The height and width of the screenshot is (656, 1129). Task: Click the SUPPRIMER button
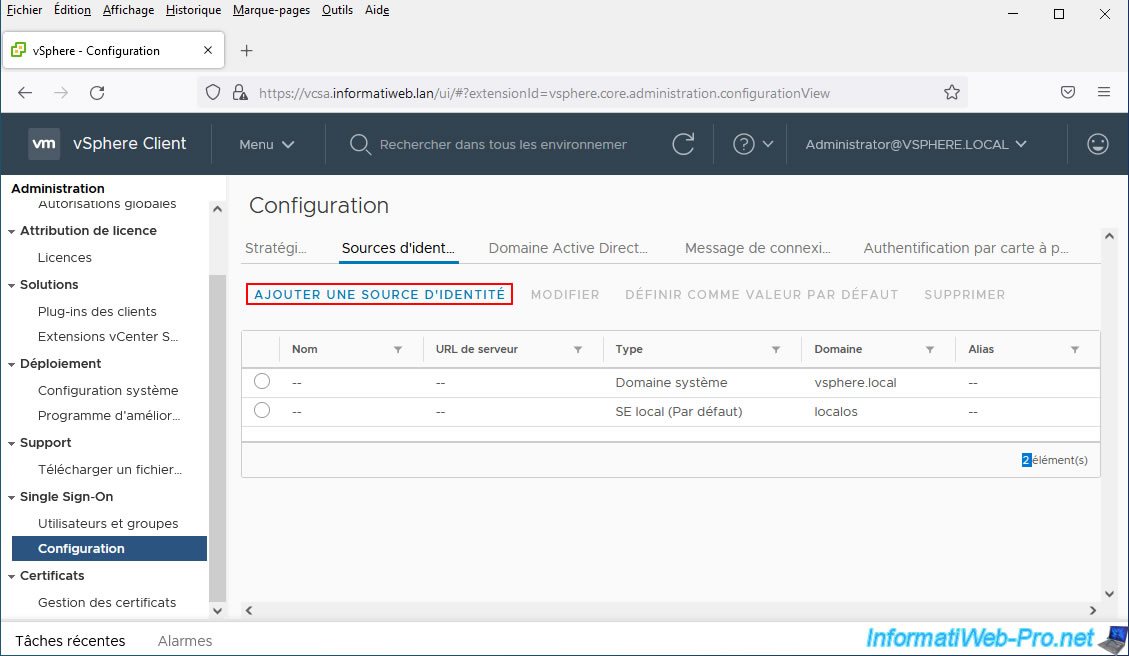(965, 295)
